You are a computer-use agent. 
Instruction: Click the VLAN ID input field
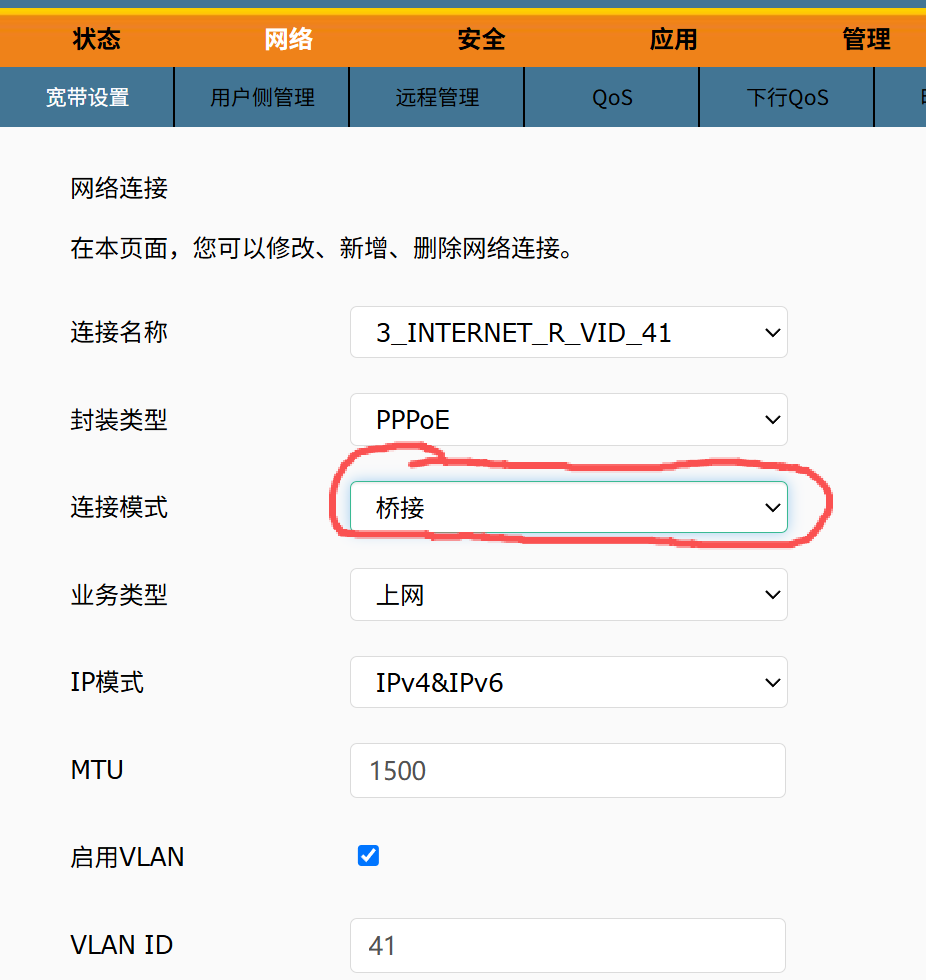pyautogui.click(x=568, y=945)
